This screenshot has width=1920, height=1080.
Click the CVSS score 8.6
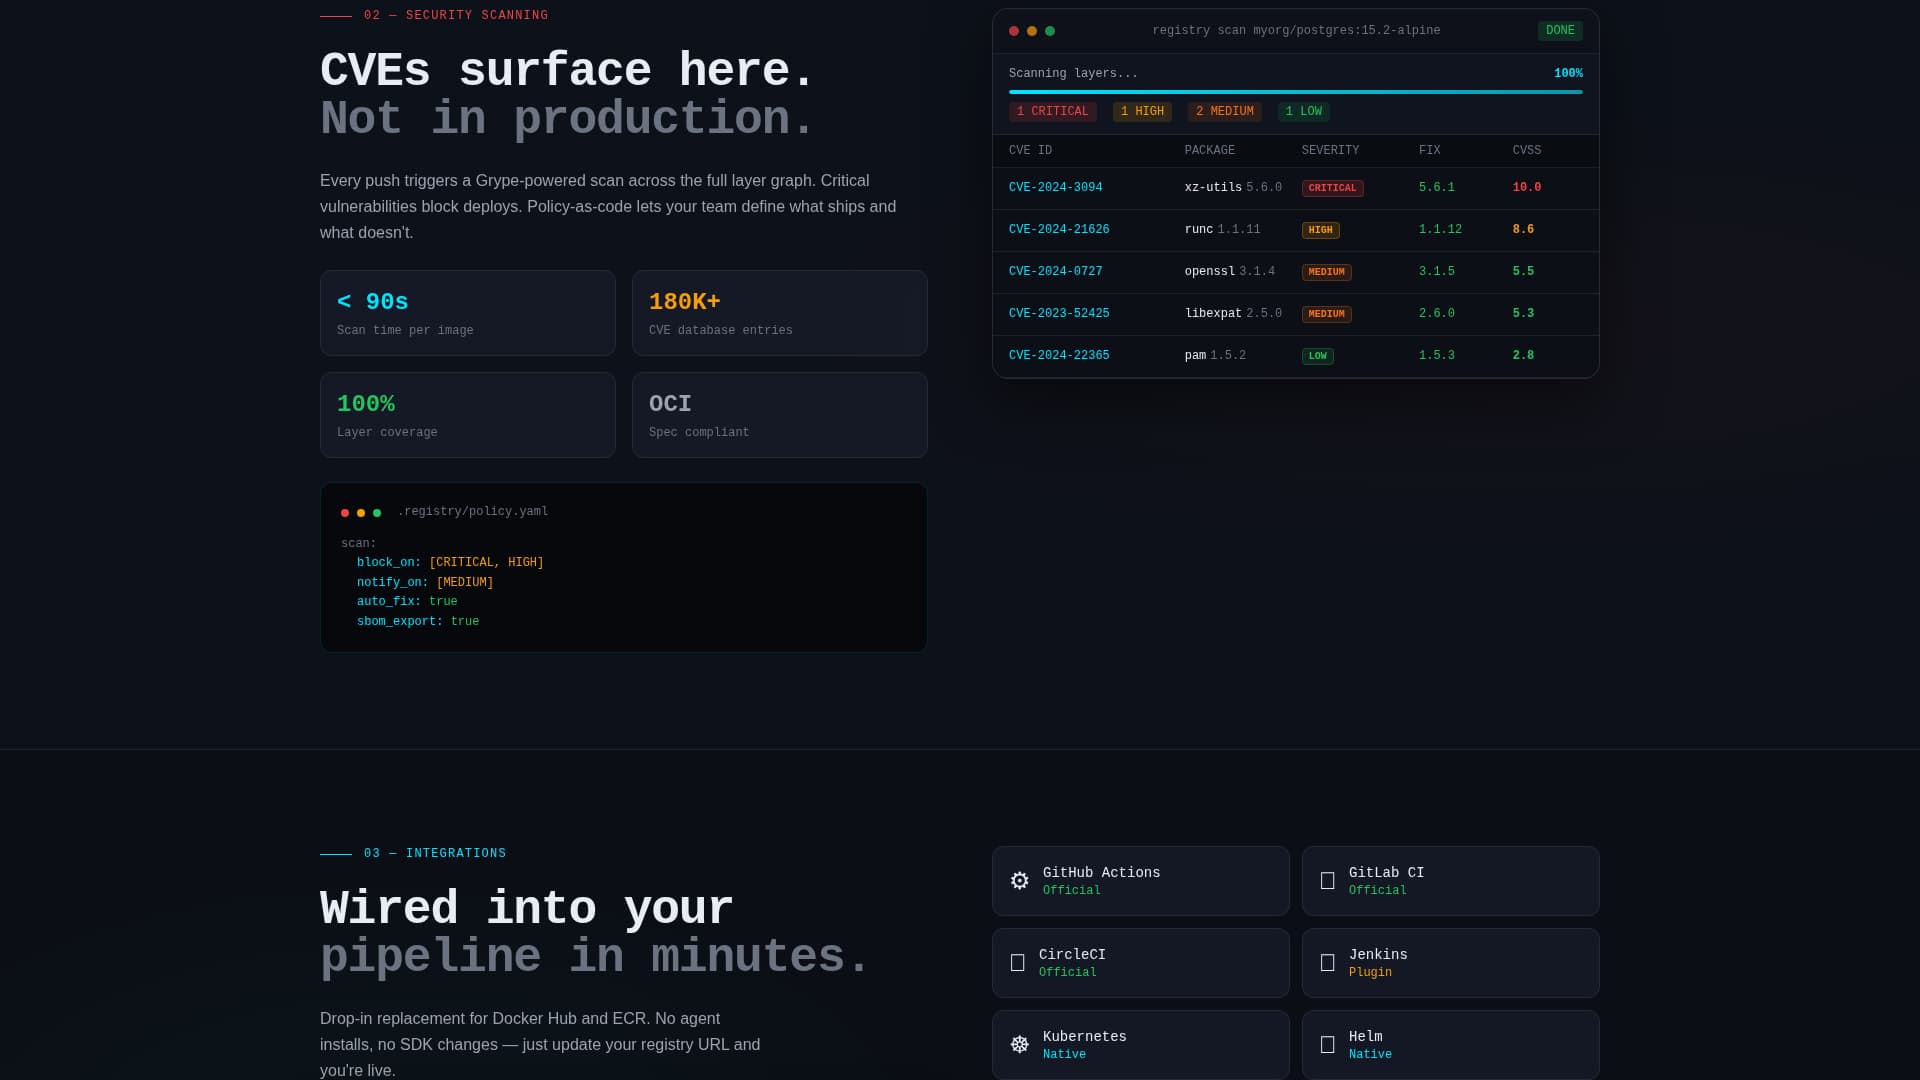[x=1523, y=230]
